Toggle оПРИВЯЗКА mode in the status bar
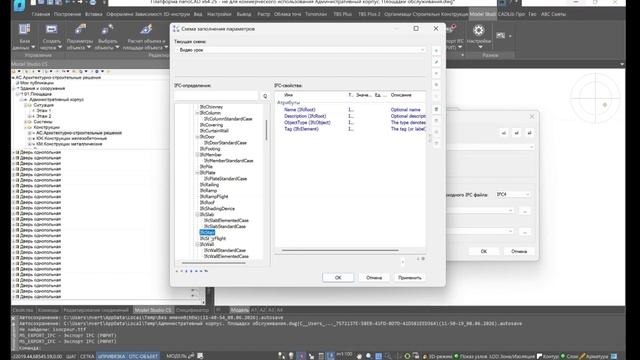 (x=112, y=356)
